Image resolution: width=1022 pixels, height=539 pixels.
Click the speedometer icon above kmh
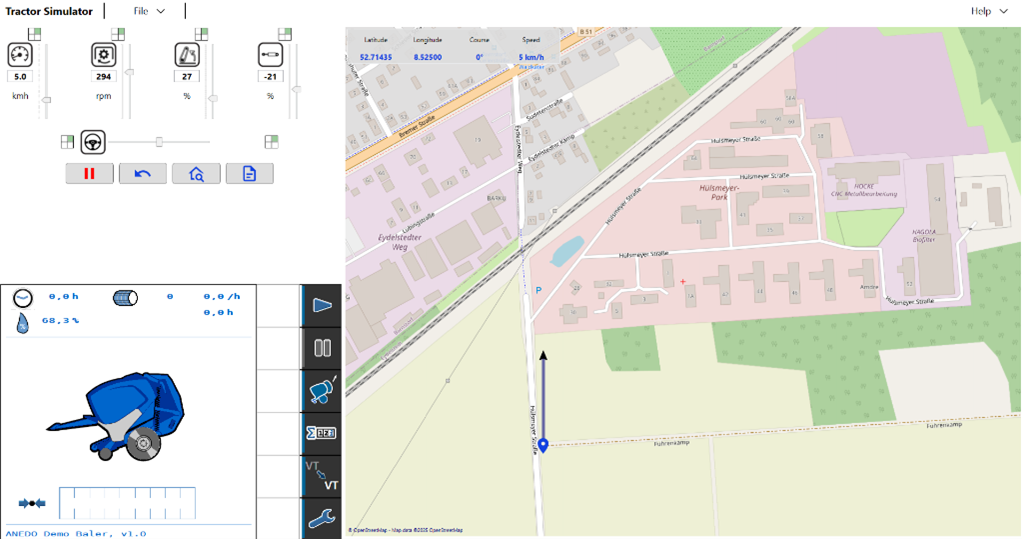(x=21, y=54)
